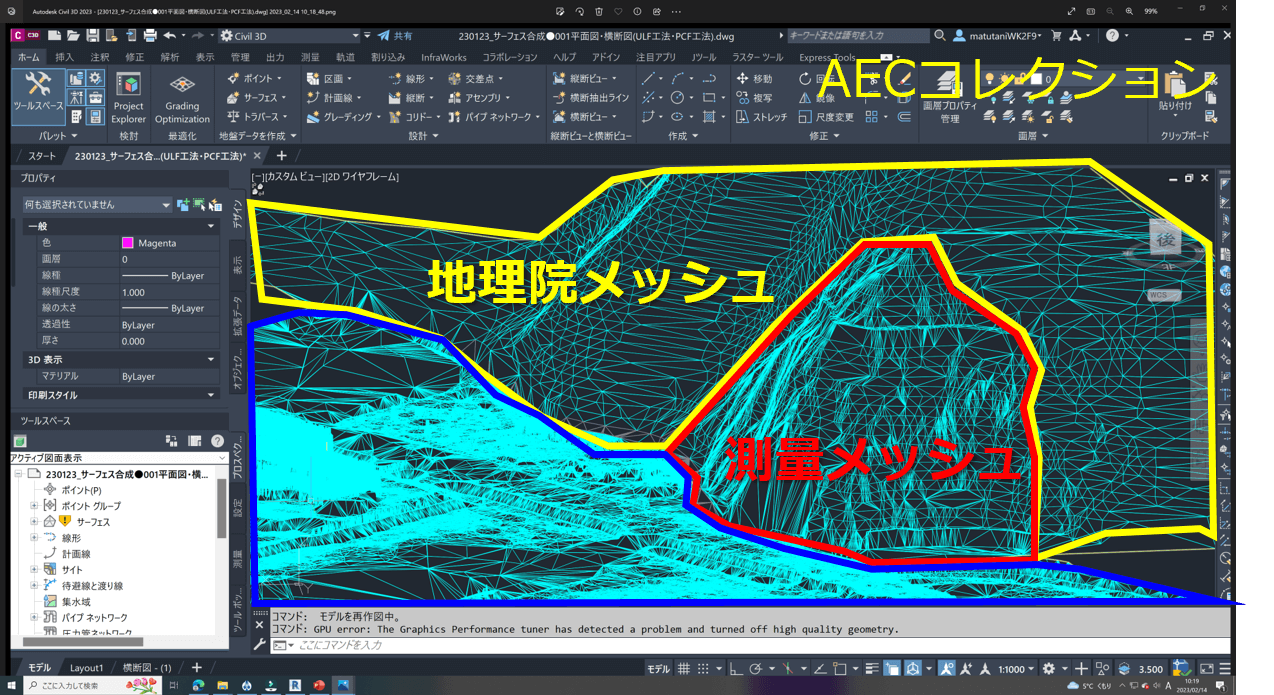This screenshot has width=1274, height=695.
Task: Click the 共有 share button
Action: pos(394,35)
